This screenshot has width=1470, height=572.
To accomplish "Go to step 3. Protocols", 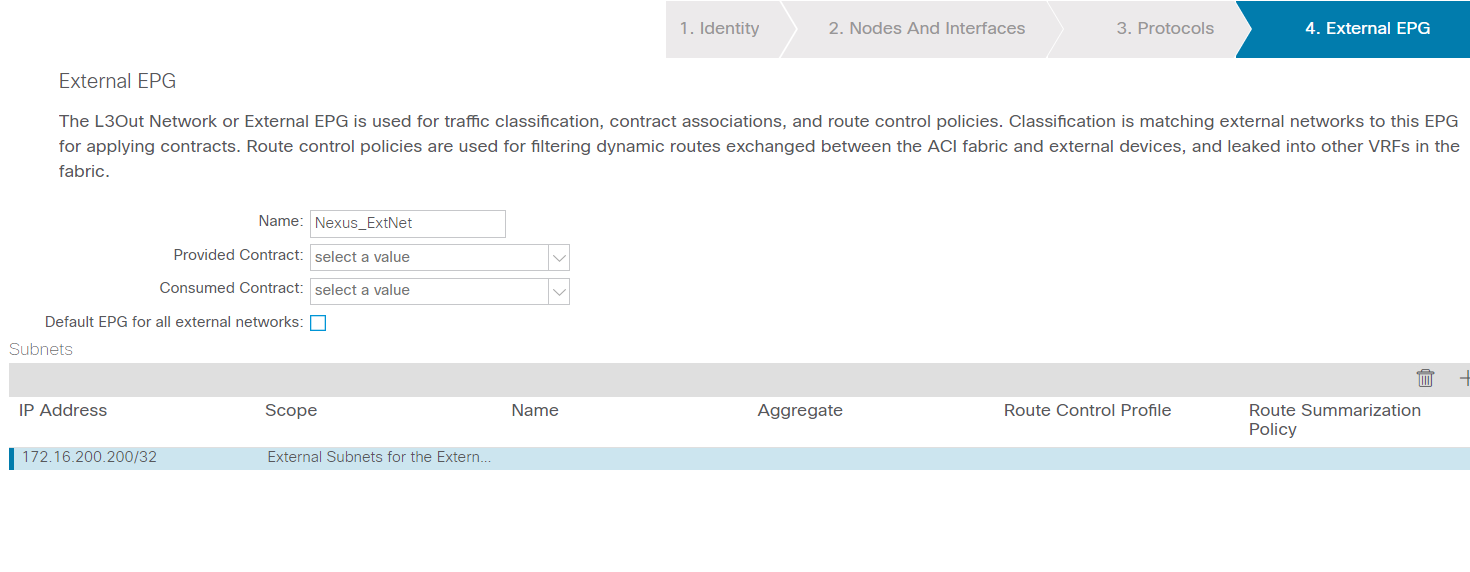I will 1165,29.
